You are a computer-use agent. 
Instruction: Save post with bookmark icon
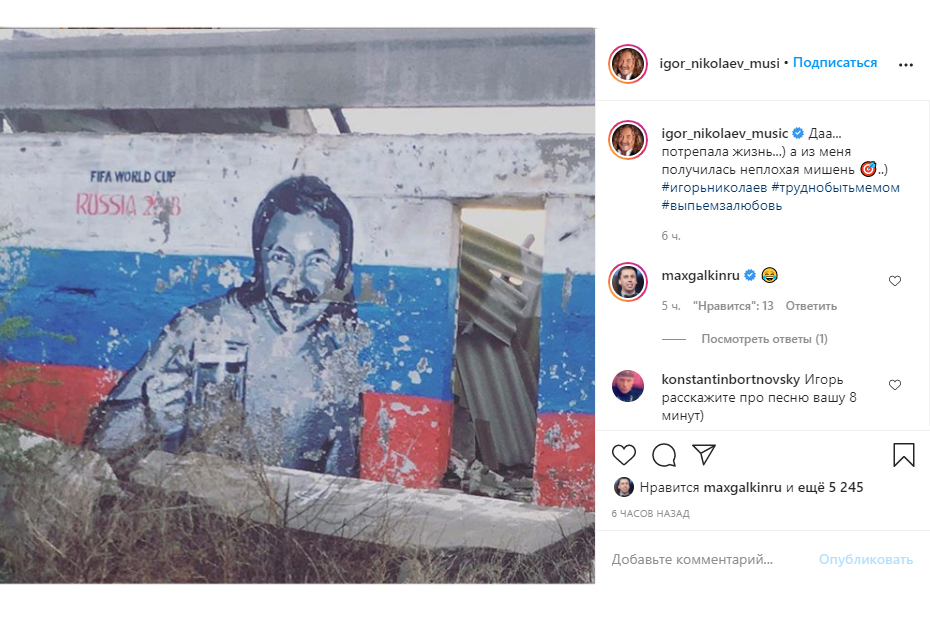click(x=904, y=456)
